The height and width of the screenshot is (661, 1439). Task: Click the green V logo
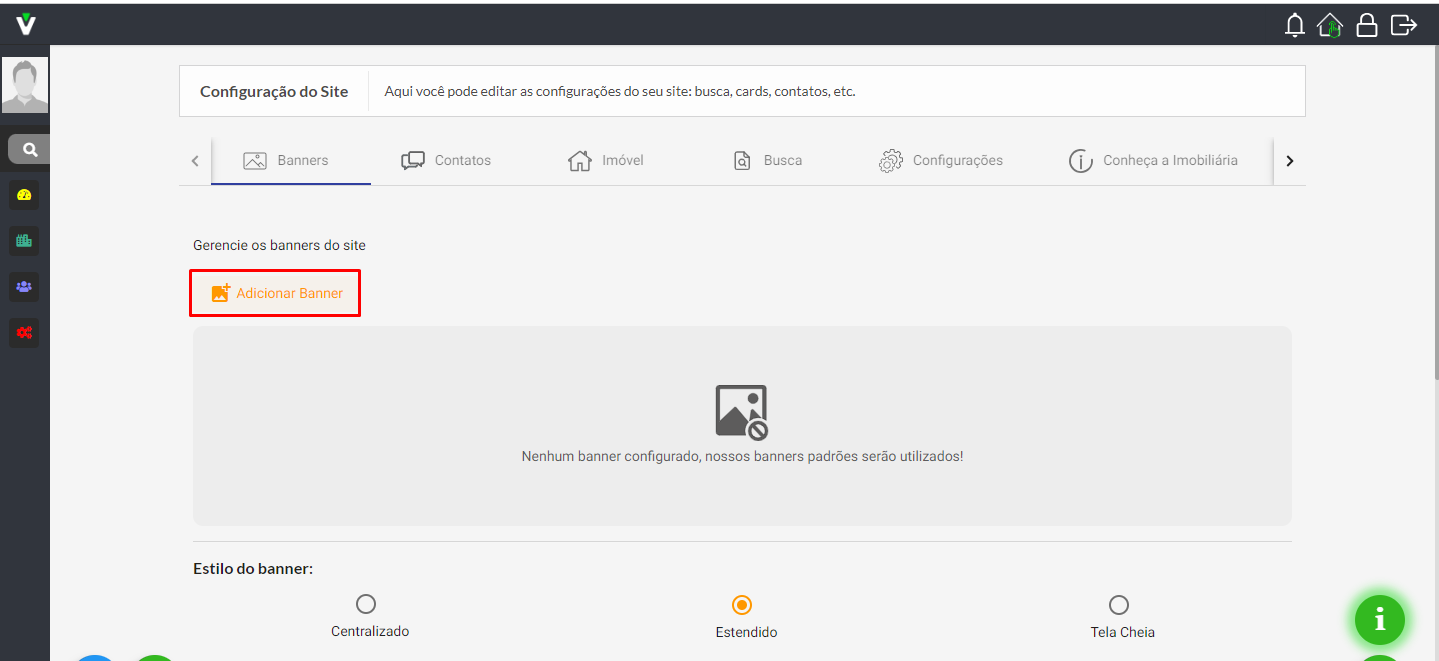point(25,24)
